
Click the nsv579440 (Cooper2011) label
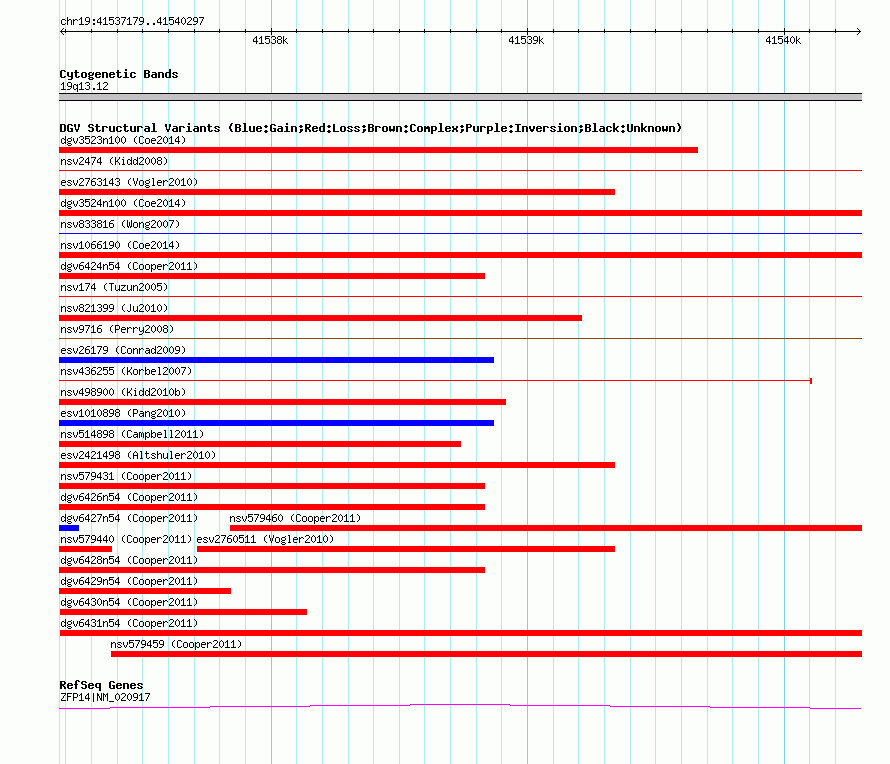pyautogui.click(x=126, y=539)
